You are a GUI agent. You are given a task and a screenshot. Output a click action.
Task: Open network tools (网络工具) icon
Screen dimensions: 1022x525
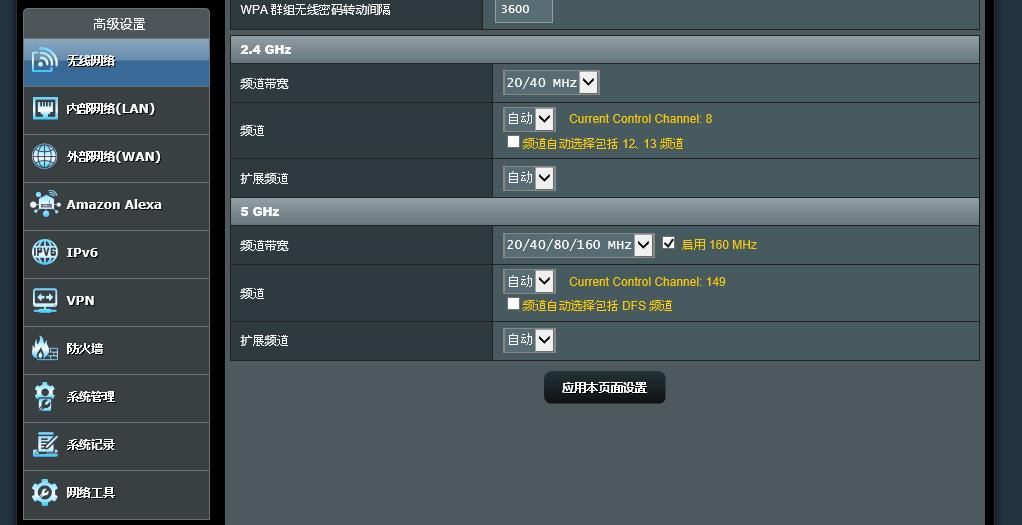click(44, 492)
